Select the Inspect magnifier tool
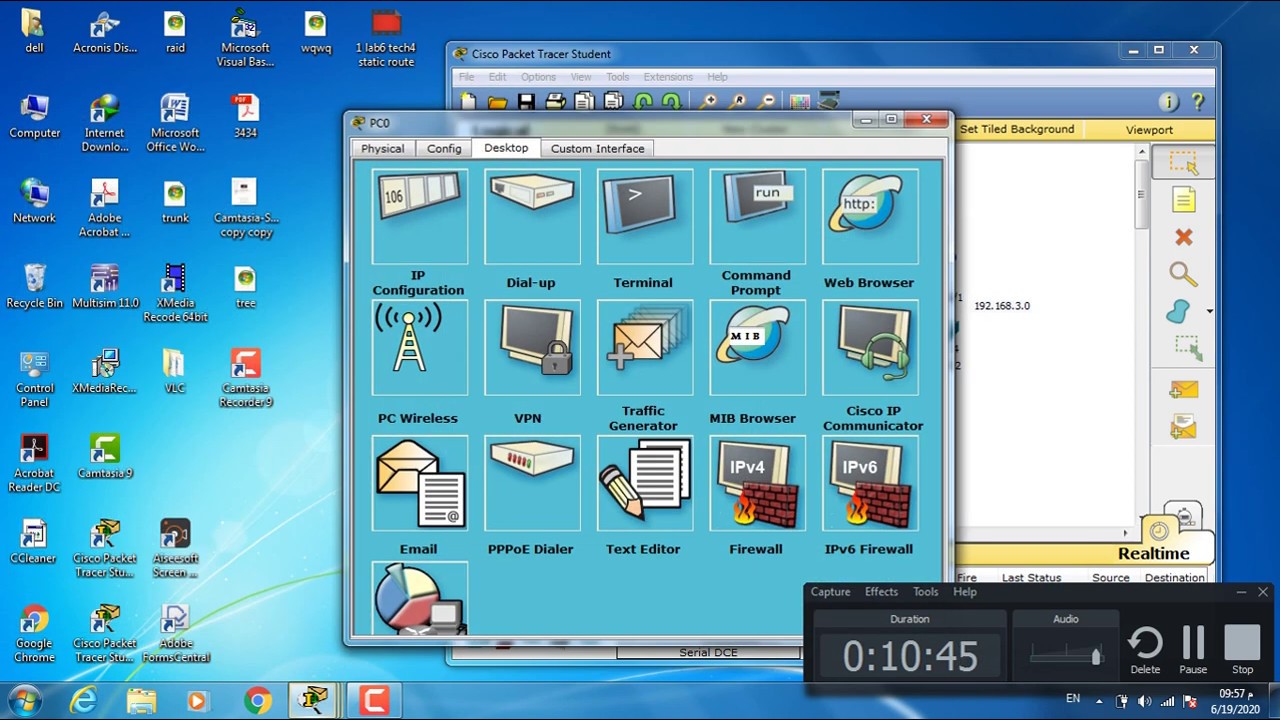Screen dimensions: 1280x720 [x=1184, y=274]
